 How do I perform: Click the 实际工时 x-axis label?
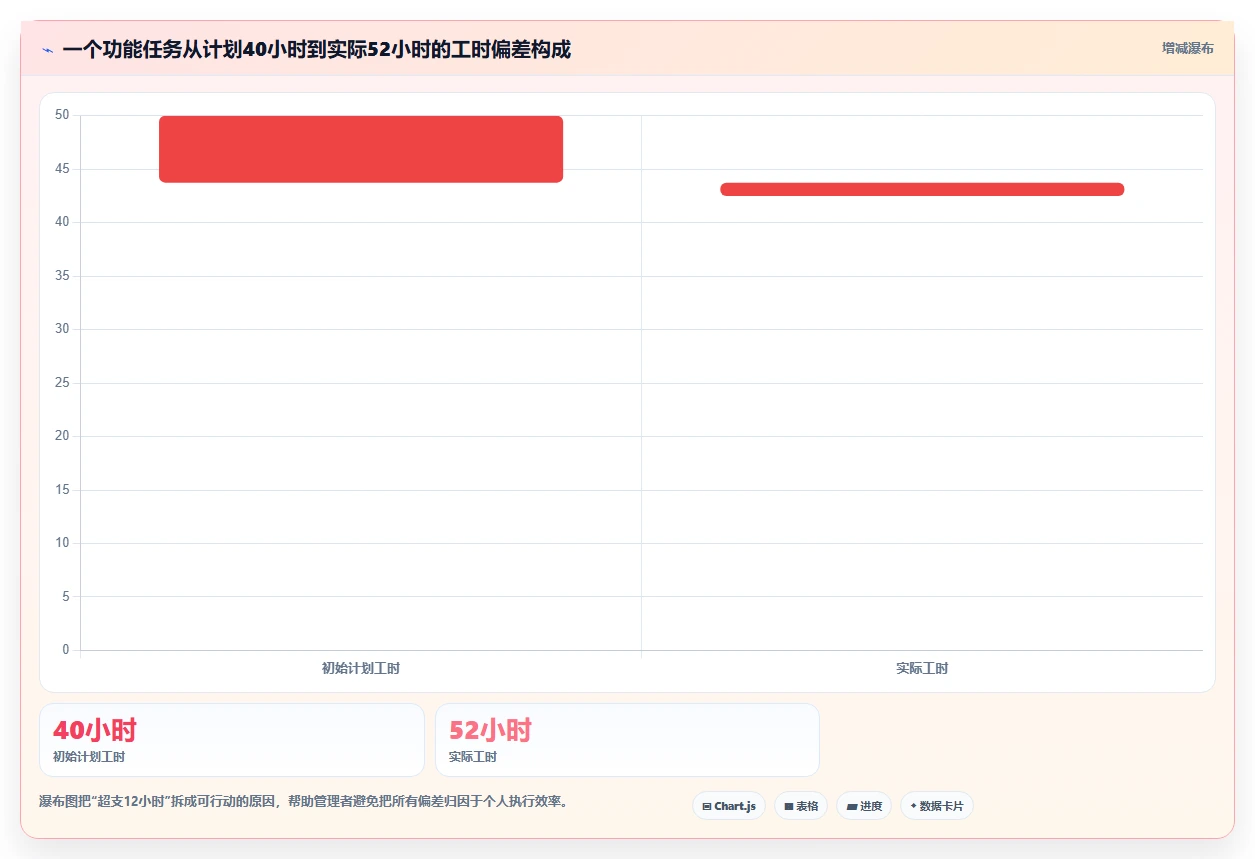click(922, 668)
